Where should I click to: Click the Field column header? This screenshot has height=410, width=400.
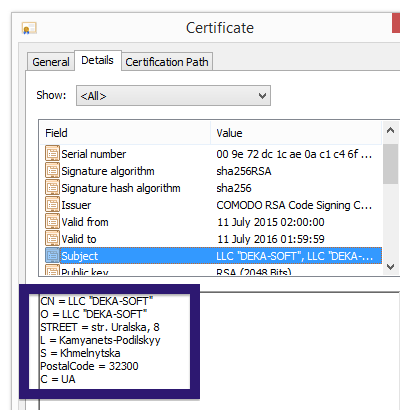(125, 133)
